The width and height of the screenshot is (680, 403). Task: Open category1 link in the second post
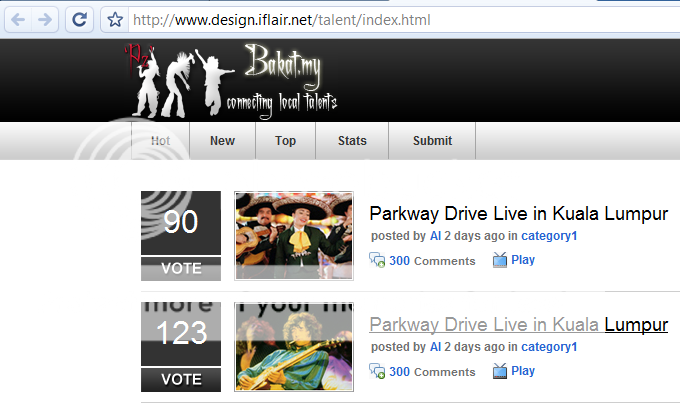549,347
